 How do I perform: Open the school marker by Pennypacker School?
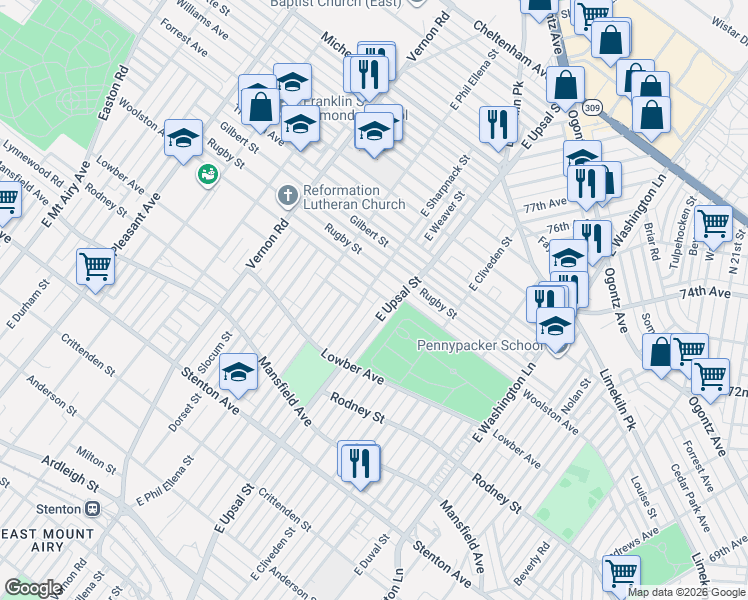(555, 328)
